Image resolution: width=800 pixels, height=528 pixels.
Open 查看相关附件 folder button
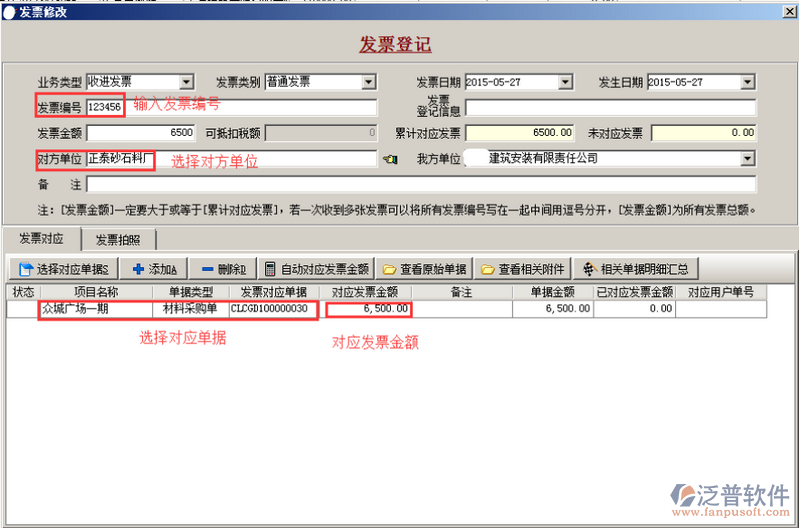click(523, 269)
